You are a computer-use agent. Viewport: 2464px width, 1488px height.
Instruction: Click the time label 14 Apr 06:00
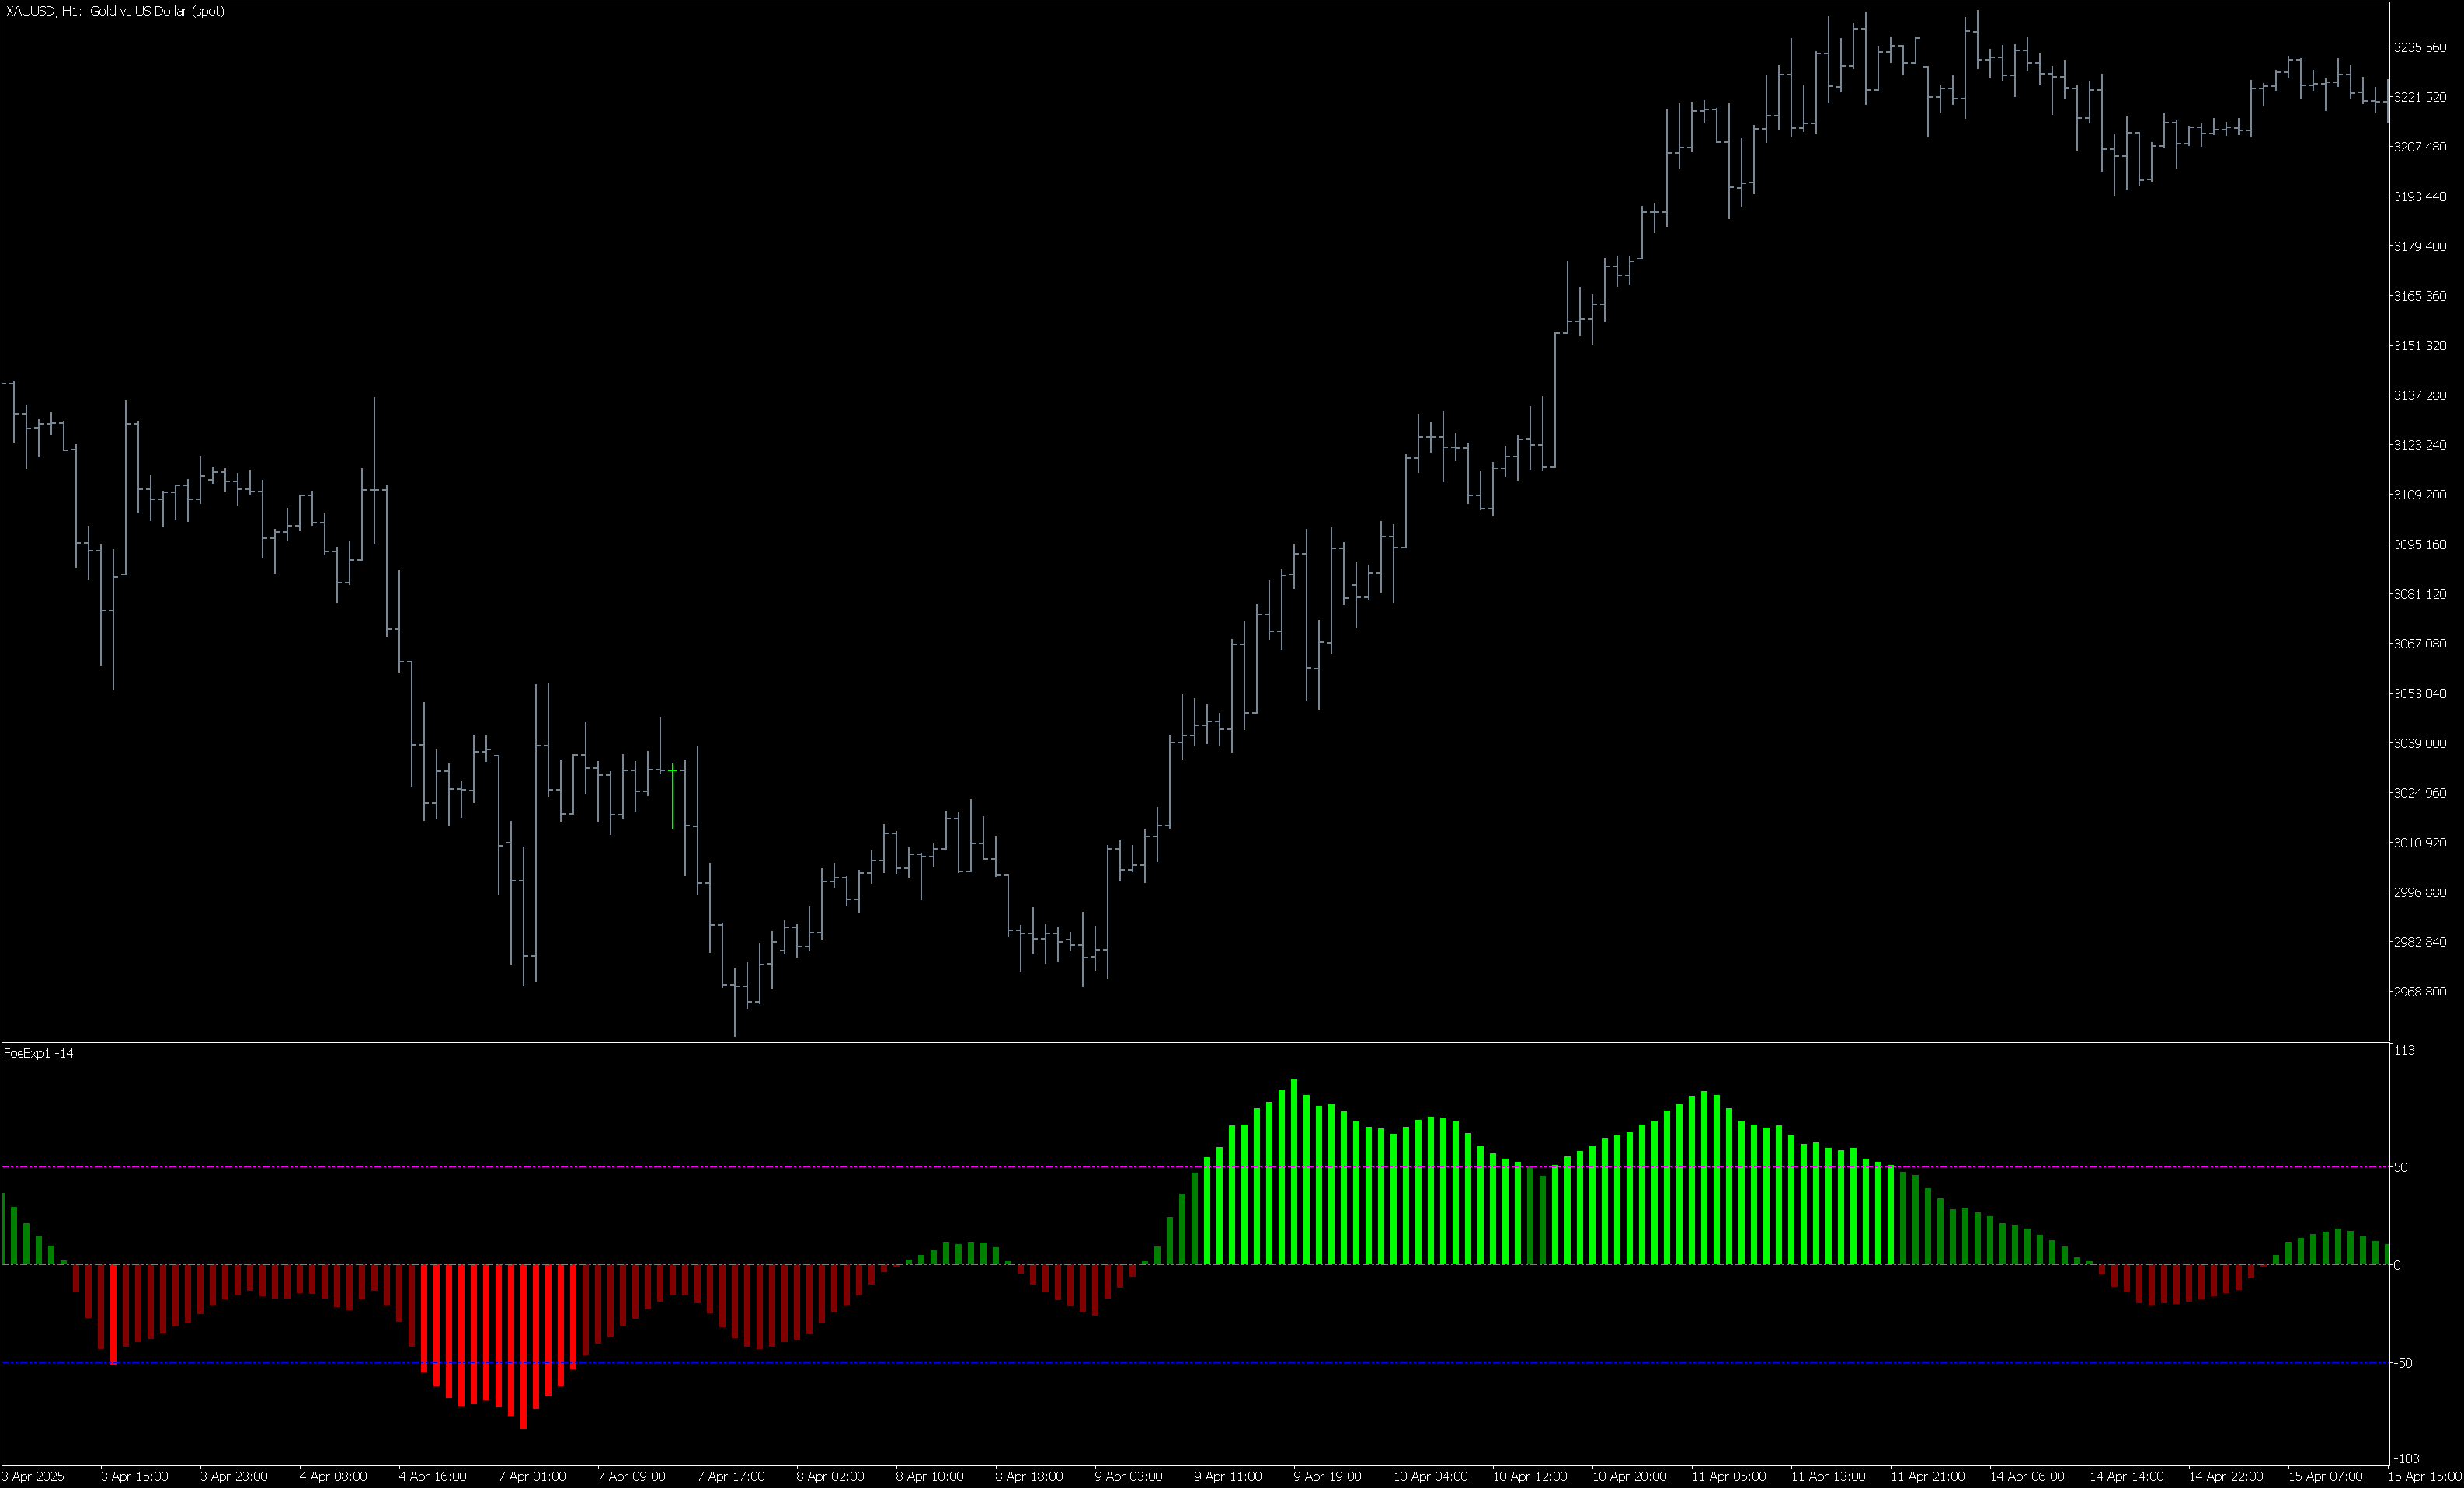[2027, 1477]
